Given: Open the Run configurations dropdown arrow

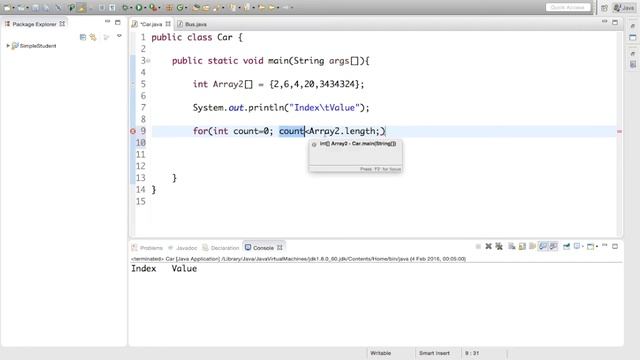Looking at the screenshot, I should click(x=145, y=8).
